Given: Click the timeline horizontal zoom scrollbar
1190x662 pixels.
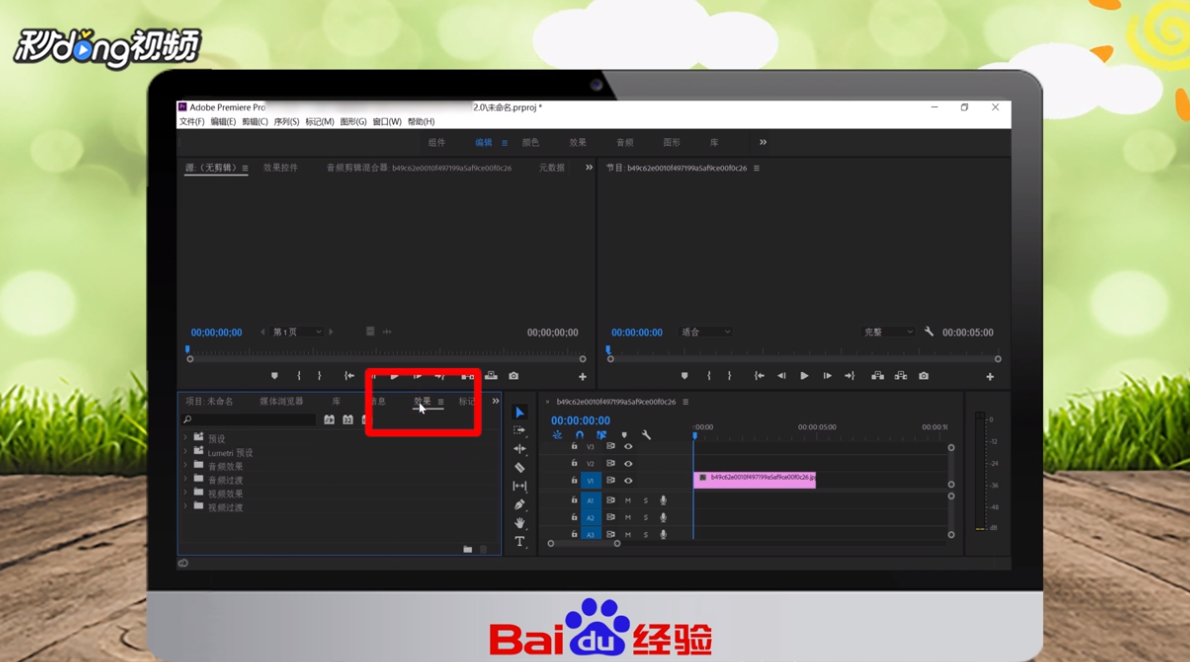Looking at the screenshot, I should [584, 544].
